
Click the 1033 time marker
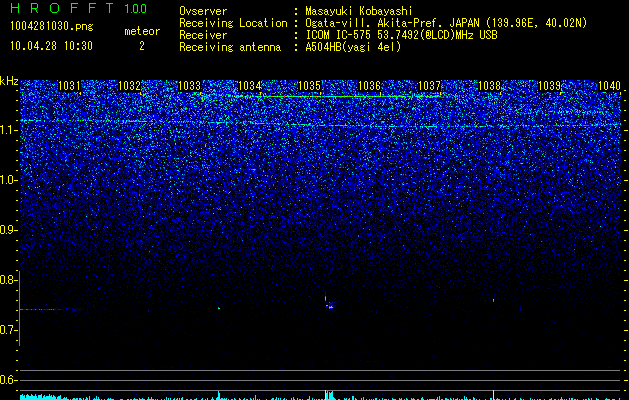189,86
